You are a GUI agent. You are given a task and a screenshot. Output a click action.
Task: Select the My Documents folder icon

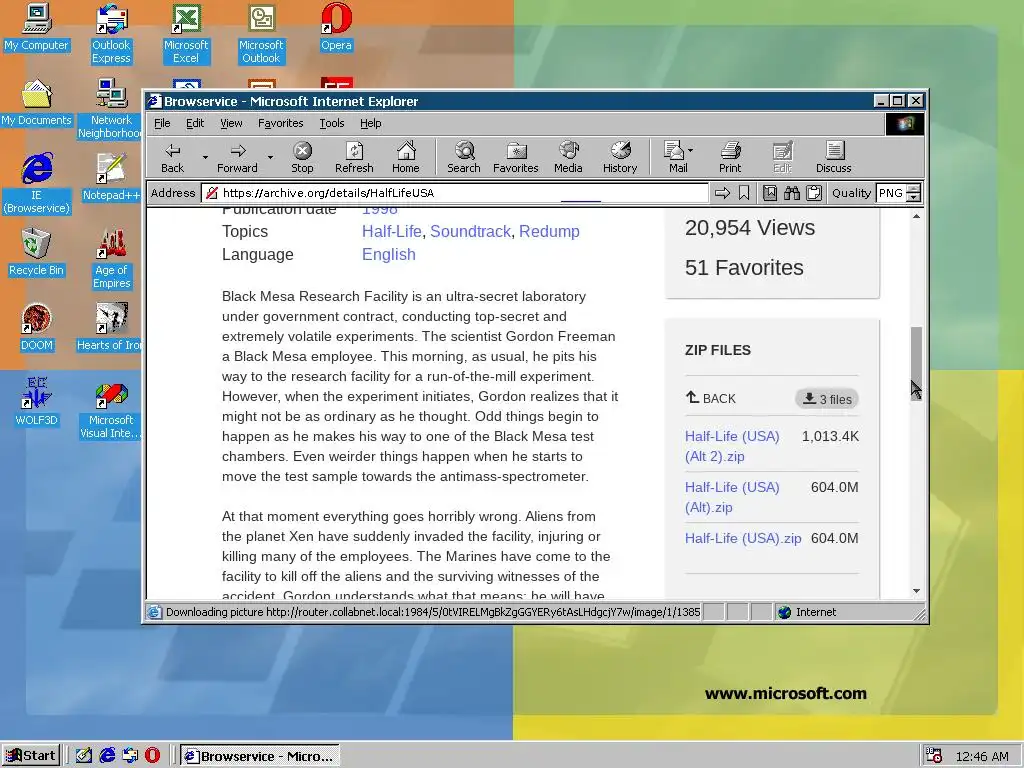[x=36, y=103]
